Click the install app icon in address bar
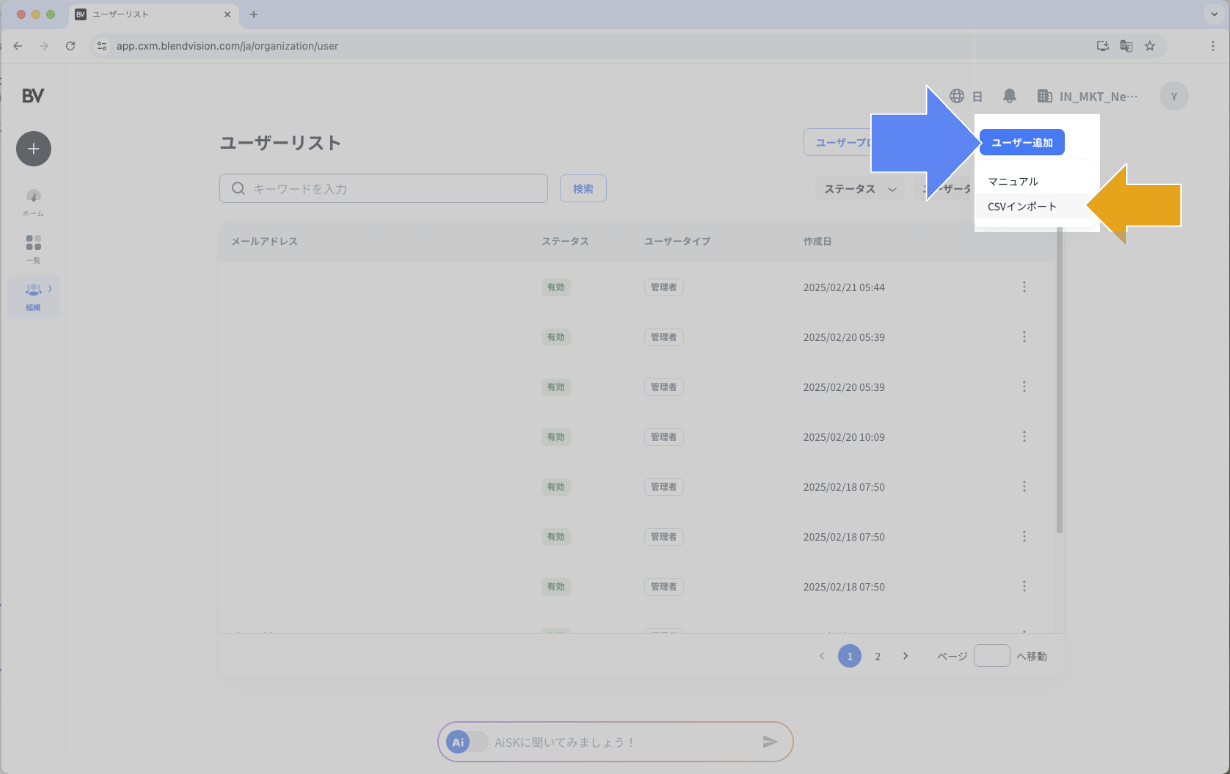Image resolution: width=1230 pixels, height=774 pixels. (1103, 46)
